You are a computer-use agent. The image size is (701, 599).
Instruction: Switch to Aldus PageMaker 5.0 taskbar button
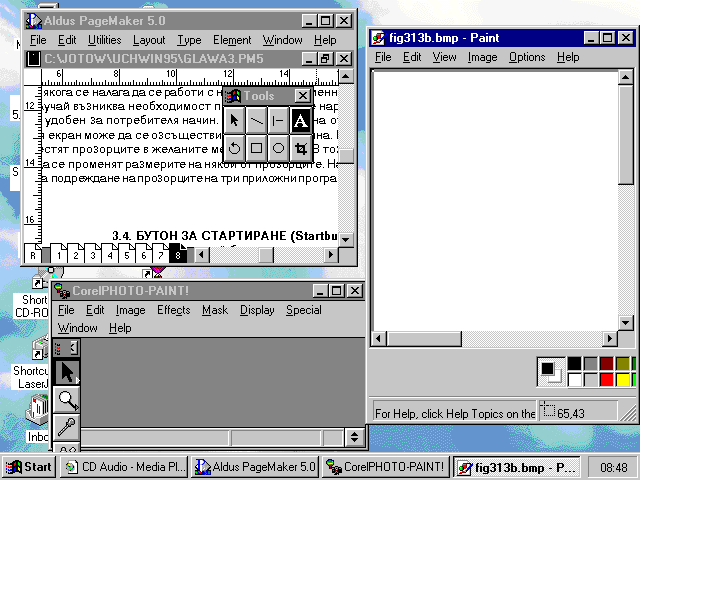coord(255,467)
